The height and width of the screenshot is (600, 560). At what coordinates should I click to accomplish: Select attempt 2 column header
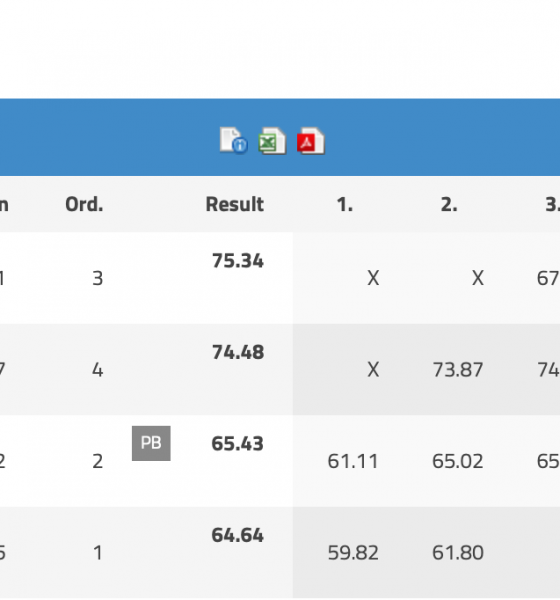[x=449, y=204]
